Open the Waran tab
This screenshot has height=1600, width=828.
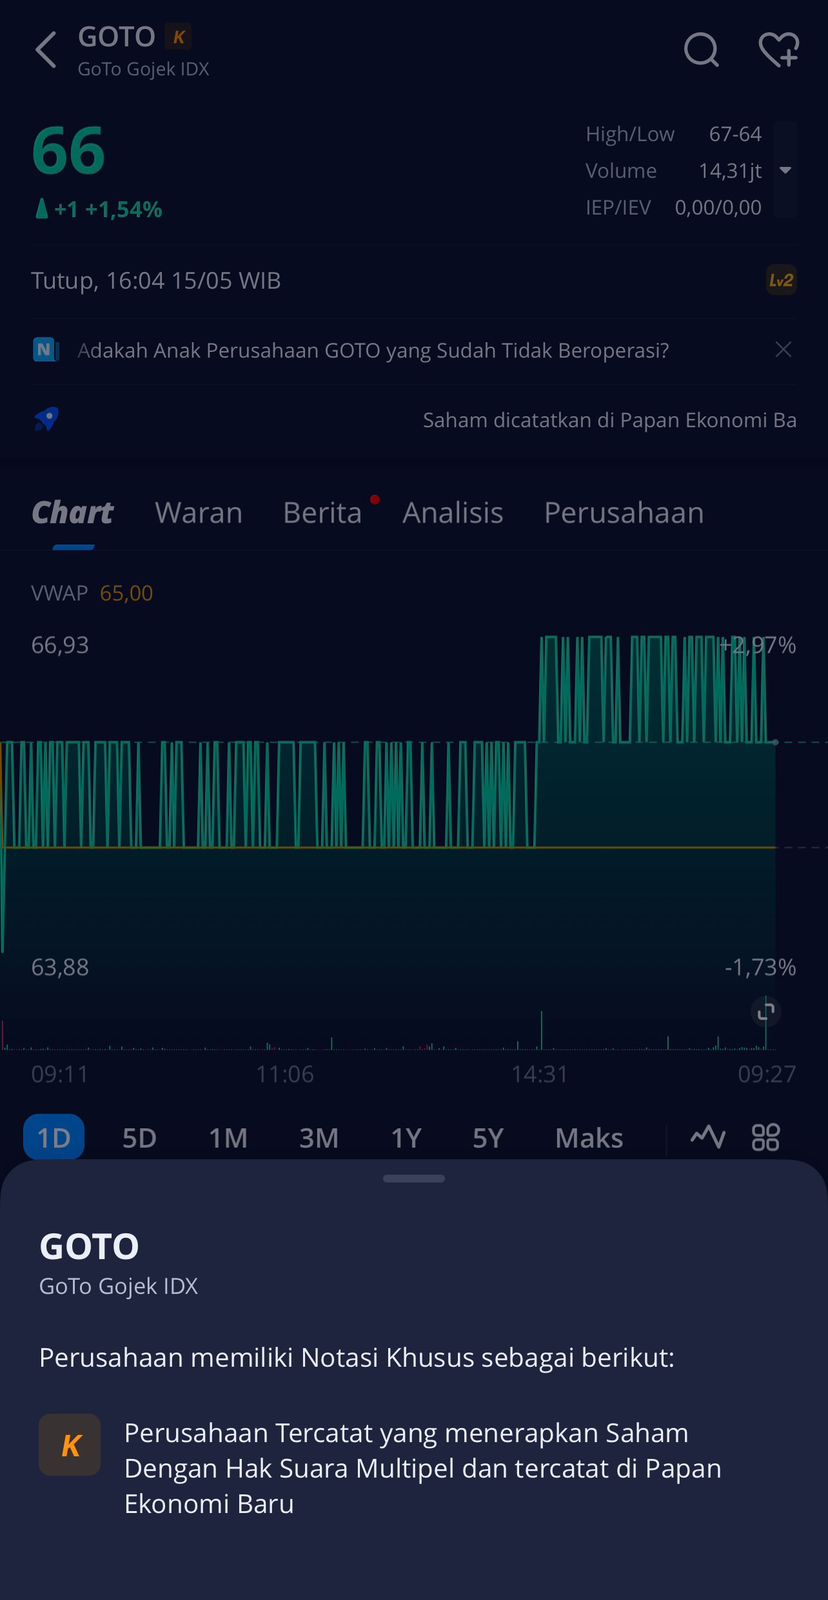tap(199, 512)
